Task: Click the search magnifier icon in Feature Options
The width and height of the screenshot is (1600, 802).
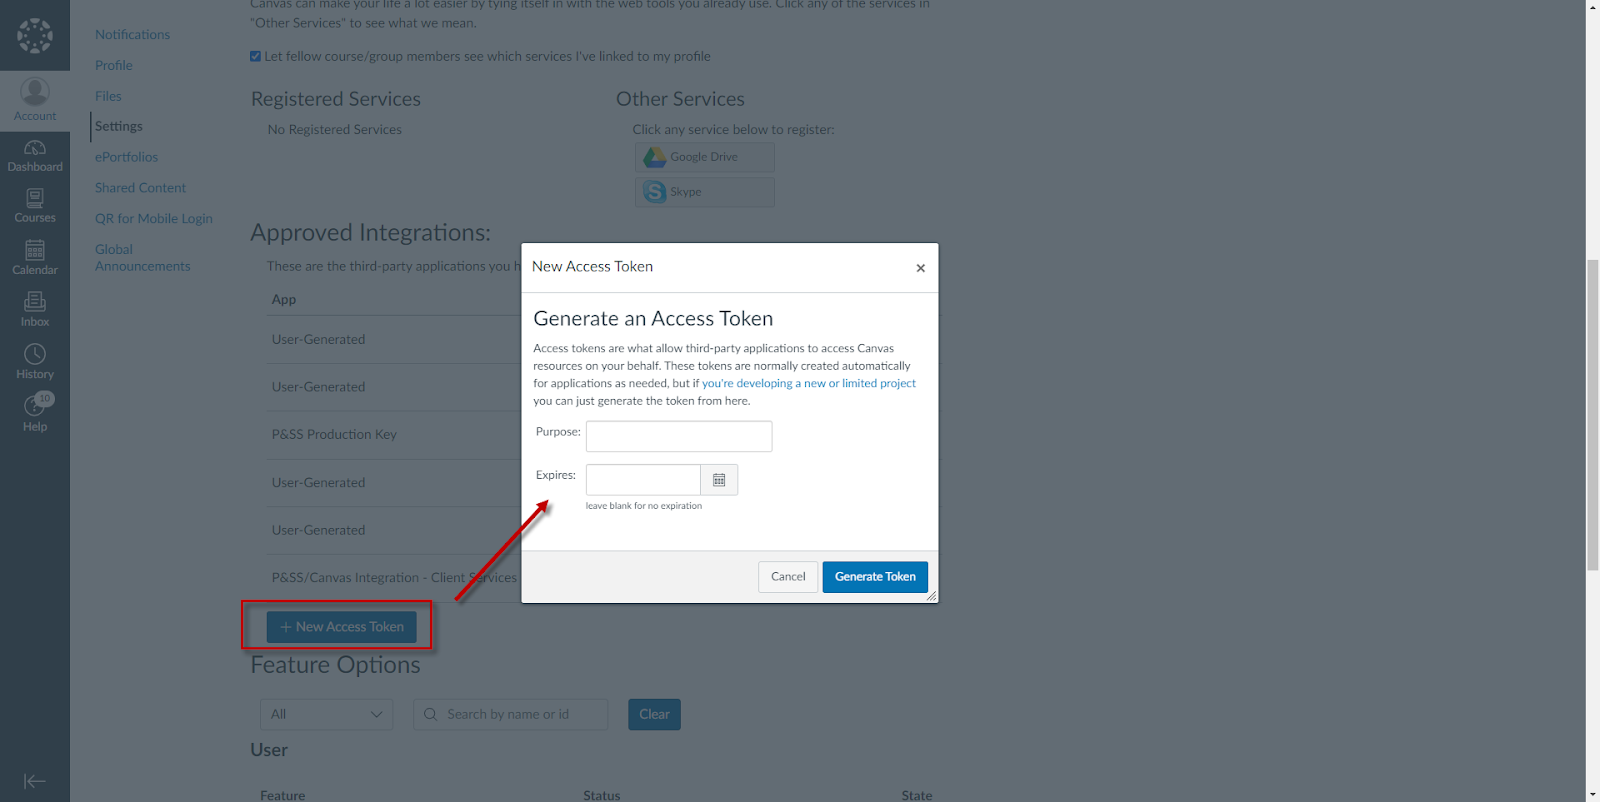Action: tap(431, 714)
